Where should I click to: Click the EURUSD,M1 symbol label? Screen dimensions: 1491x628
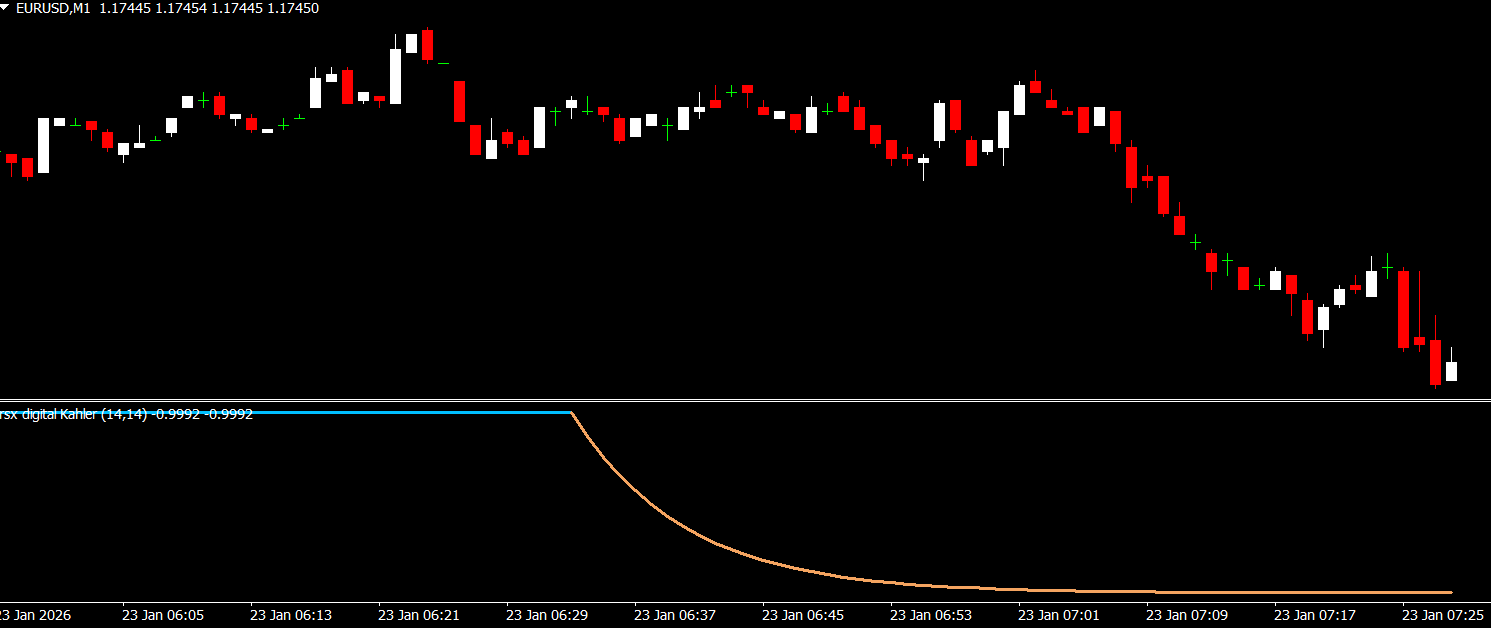[52, 8]
